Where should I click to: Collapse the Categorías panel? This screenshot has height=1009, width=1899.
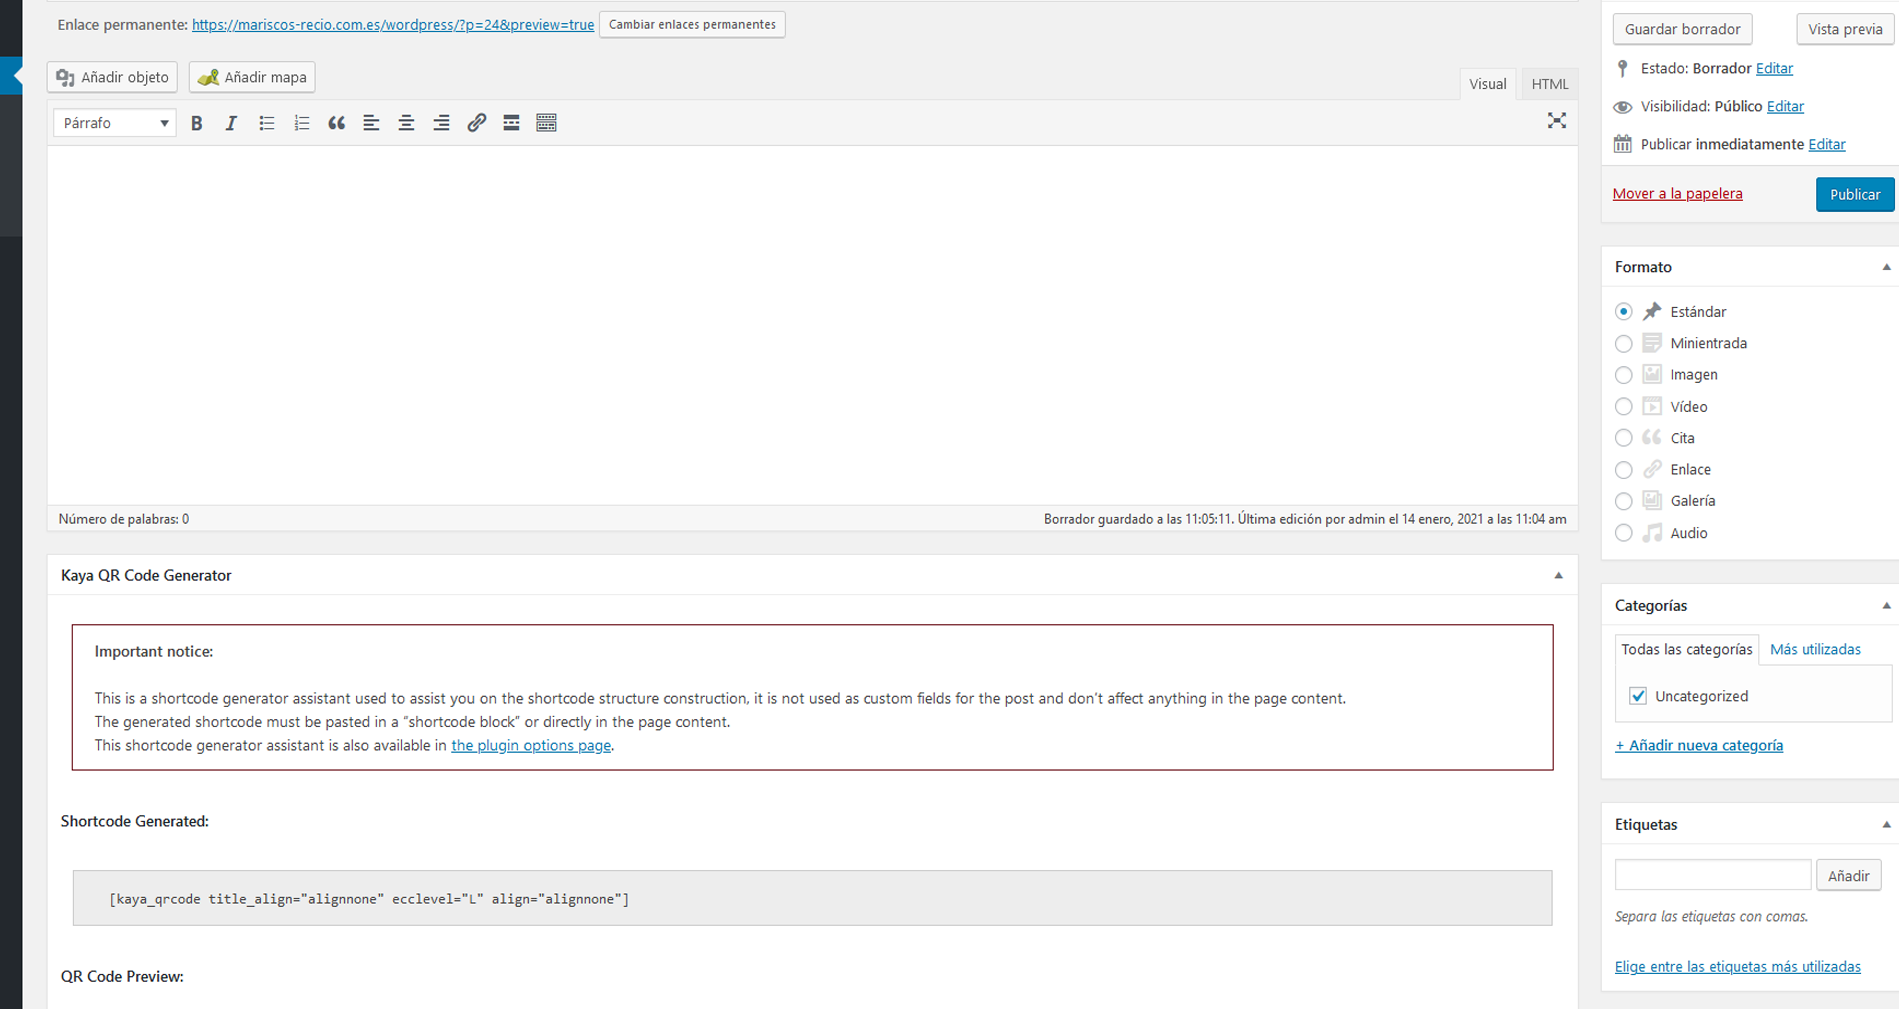pyautogui.click(x=1886, y=606)
